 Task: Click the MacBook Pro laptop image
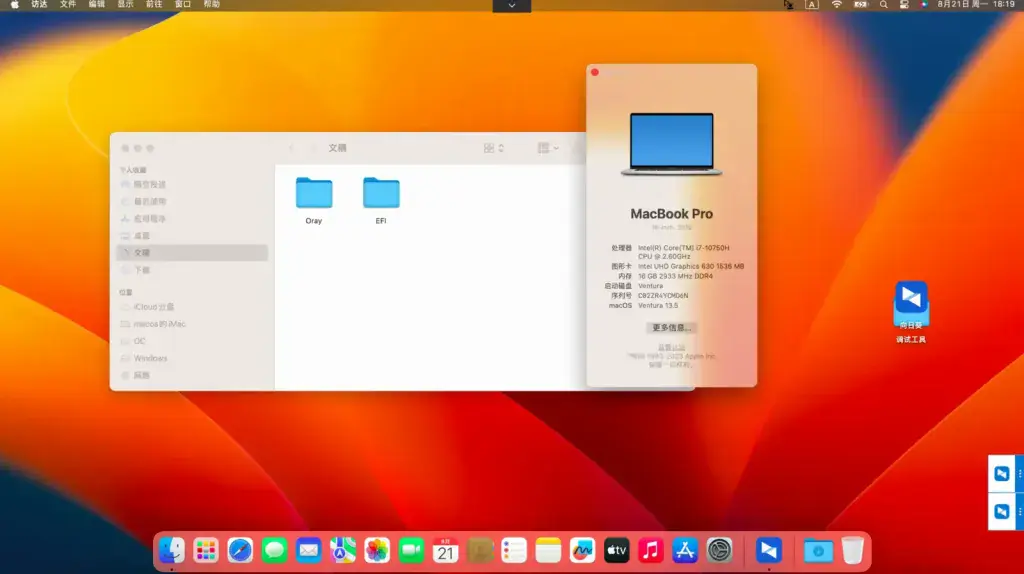[671, 144]
